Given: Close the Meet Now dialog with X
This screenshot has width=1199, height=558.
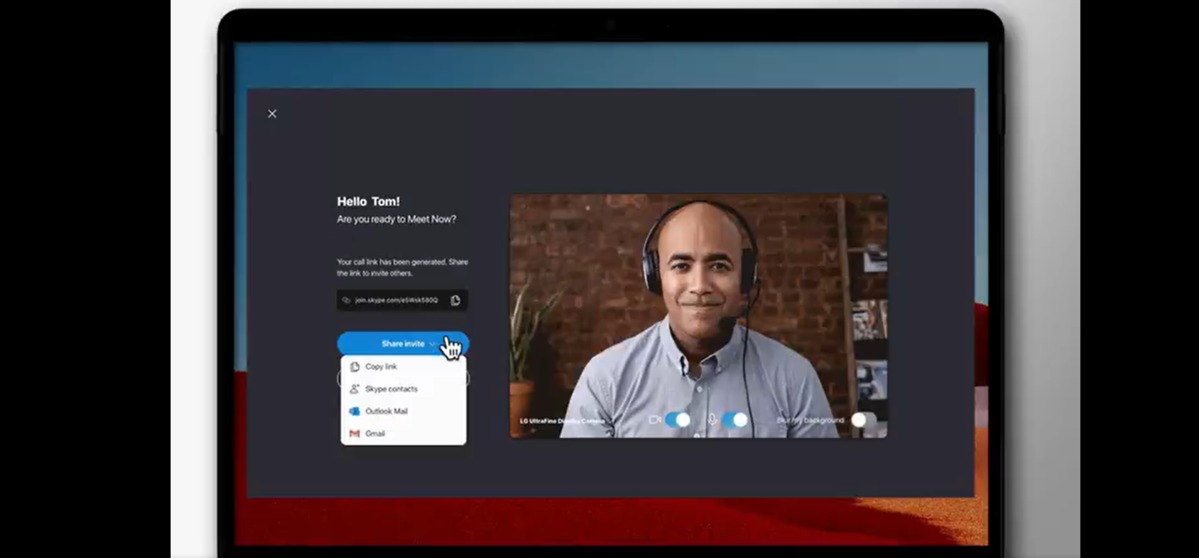Looking at the screenshot, I should [x=272, y=114].
